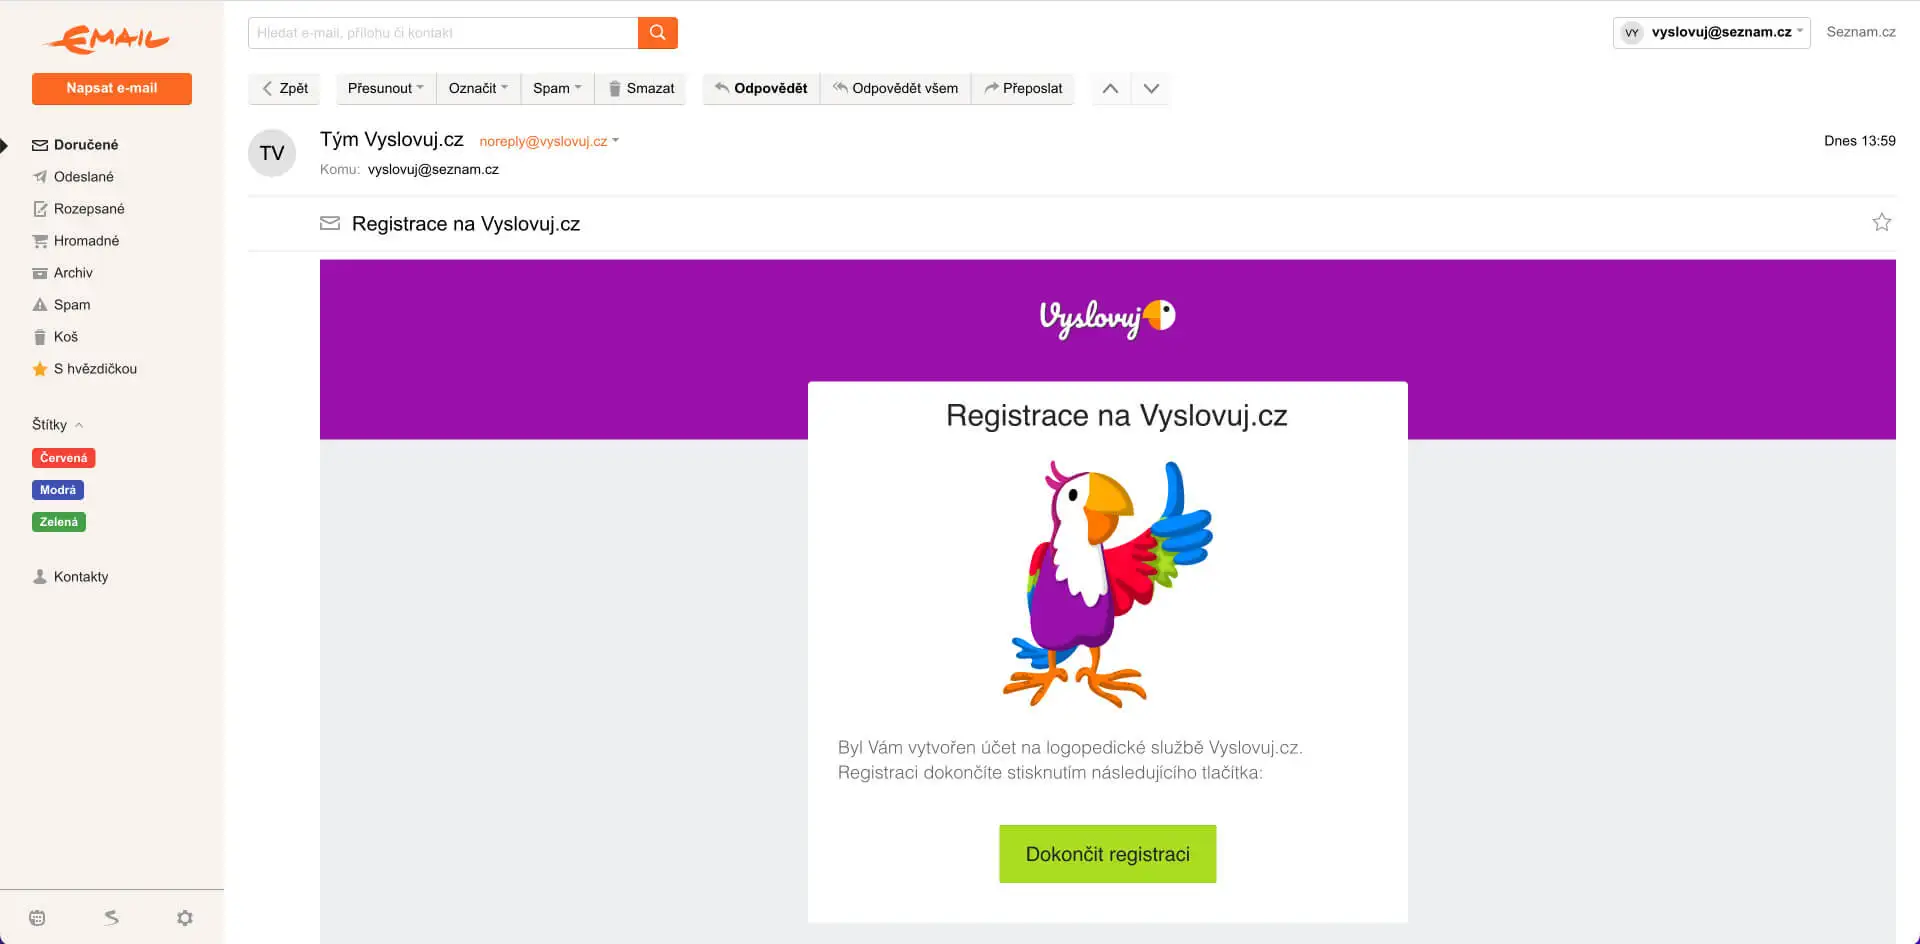Click envelope icon beside email subject
The image size is (1920, 944).
(x=330, y=223)
